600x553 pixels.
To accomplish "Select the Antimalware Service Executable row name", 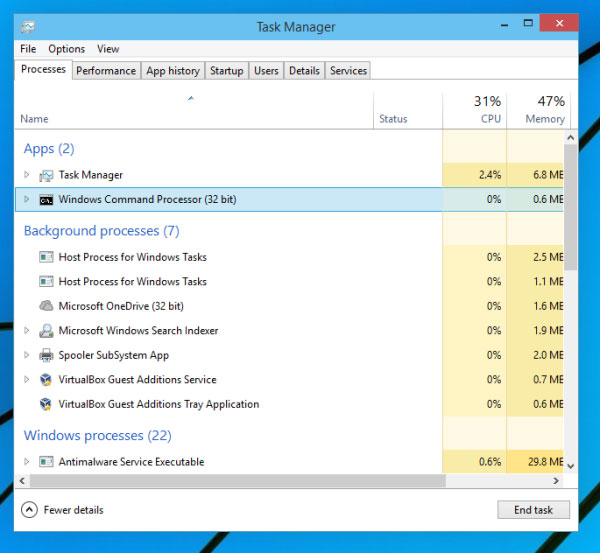I will 131,462.
